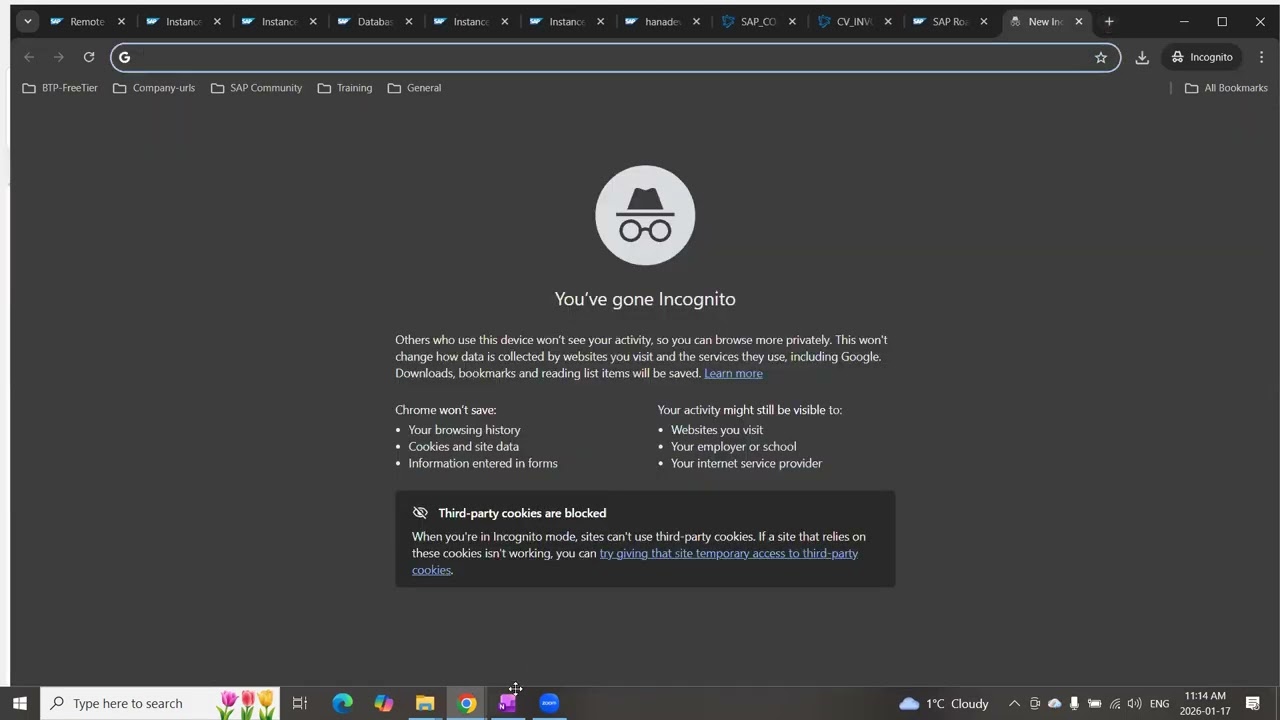Launch Microsoft Edge from taskbar
This screenshot has height=720, width=1280.
(342, 703)
